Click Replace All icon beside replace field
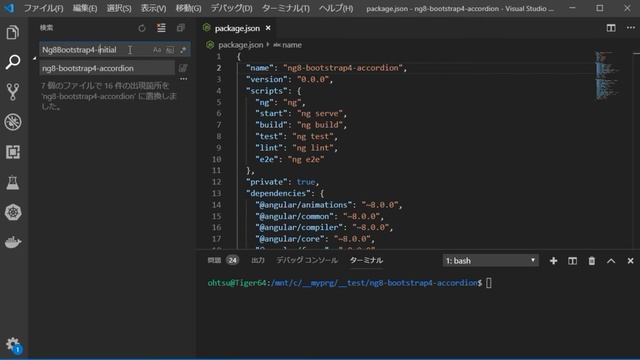640x360 pixels. pyautogui.click(x=183, y=68)
